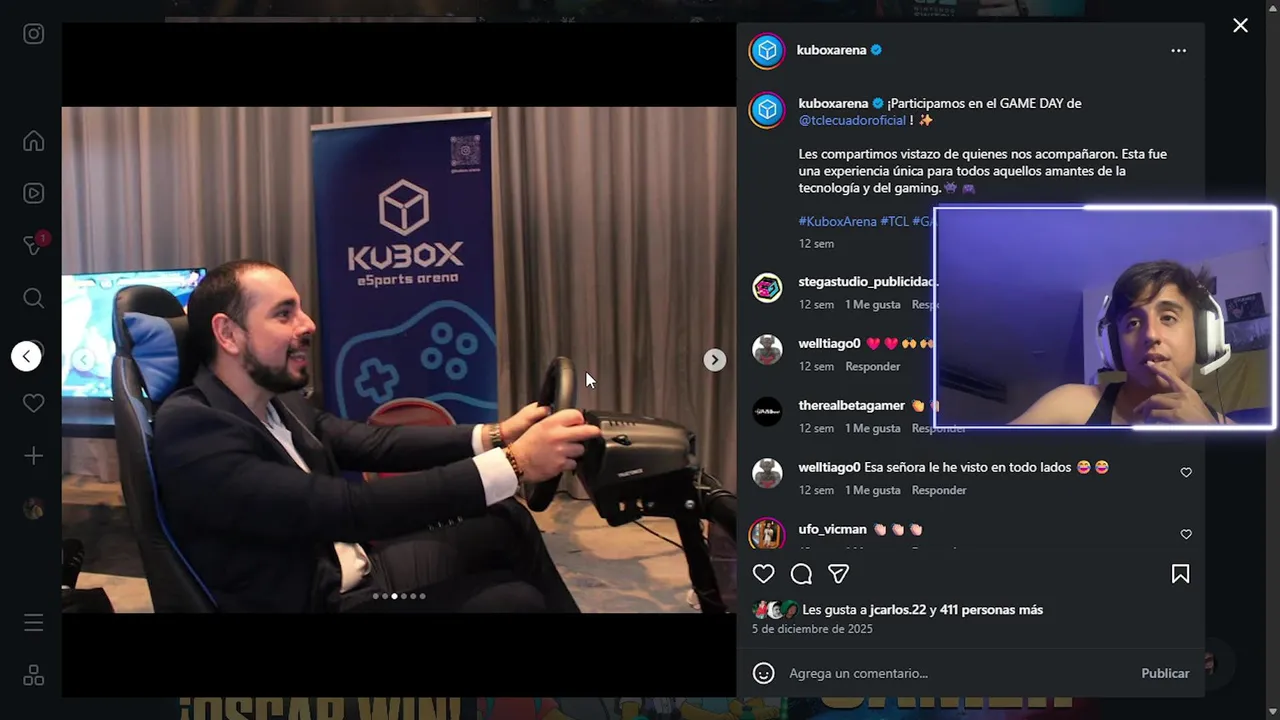Open Notifications heart in sidebar
The width and height of the screenshot is (1280, 720).
click(x=34, y=403)
